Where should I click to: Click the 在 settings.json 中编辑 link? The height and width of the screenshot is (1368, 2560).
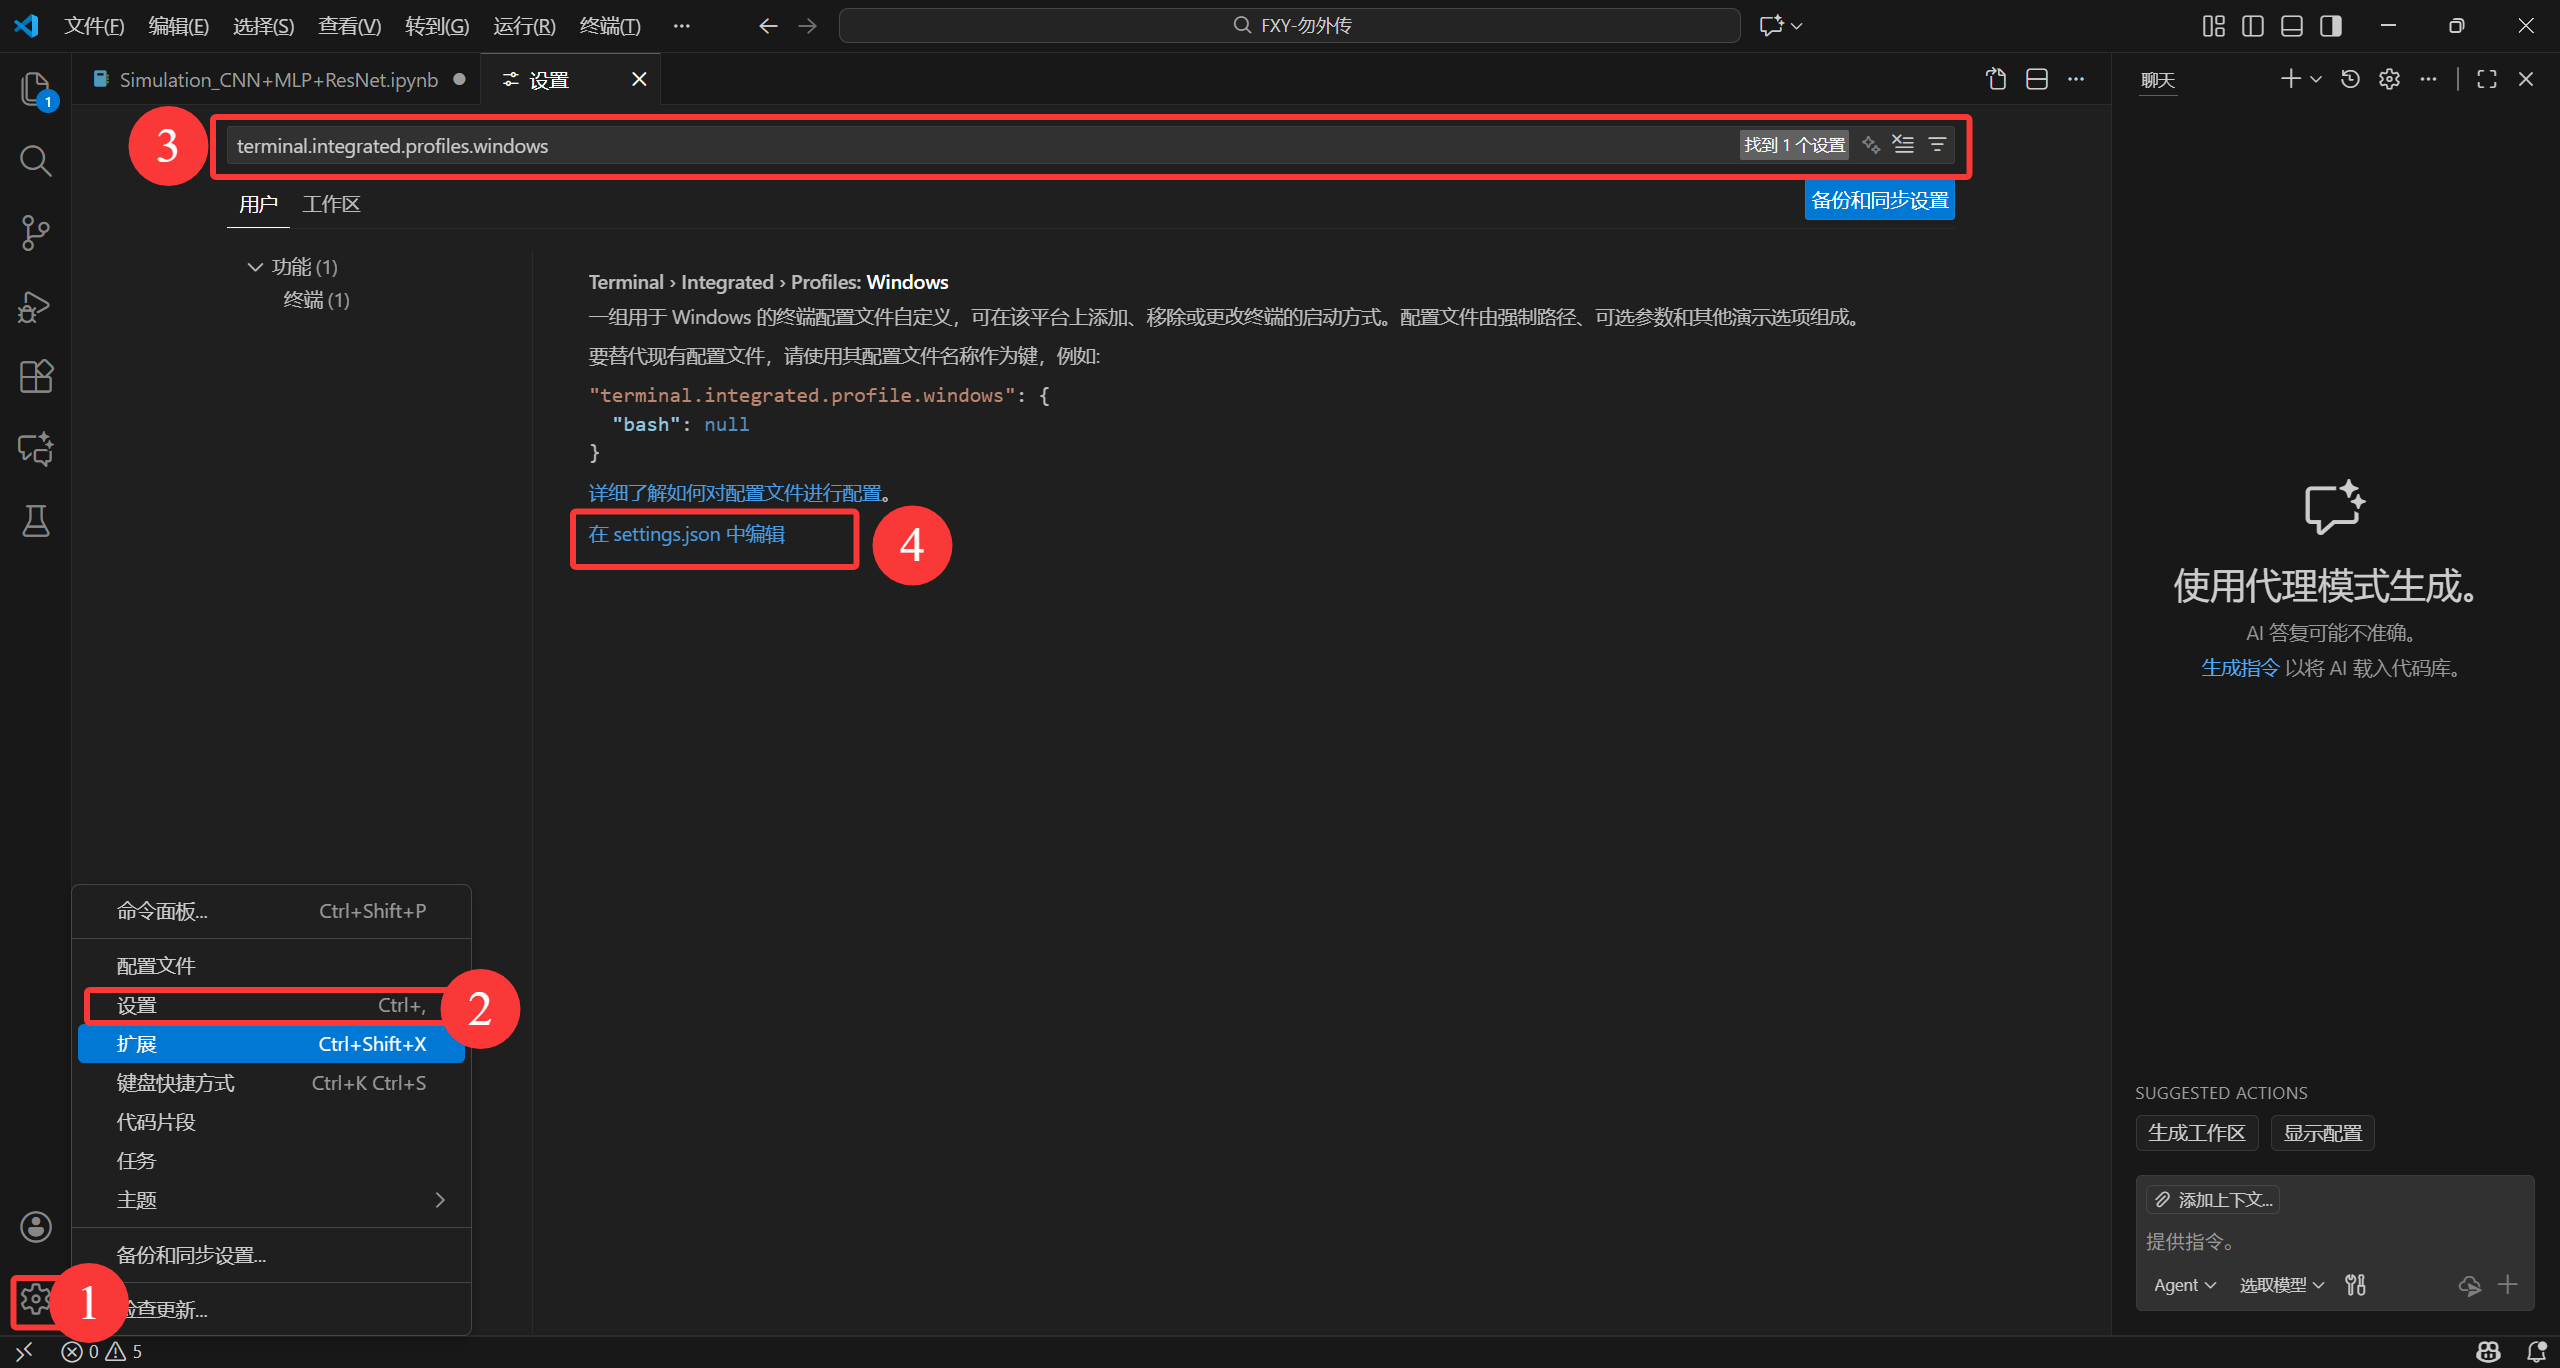(x=686, y=534)
